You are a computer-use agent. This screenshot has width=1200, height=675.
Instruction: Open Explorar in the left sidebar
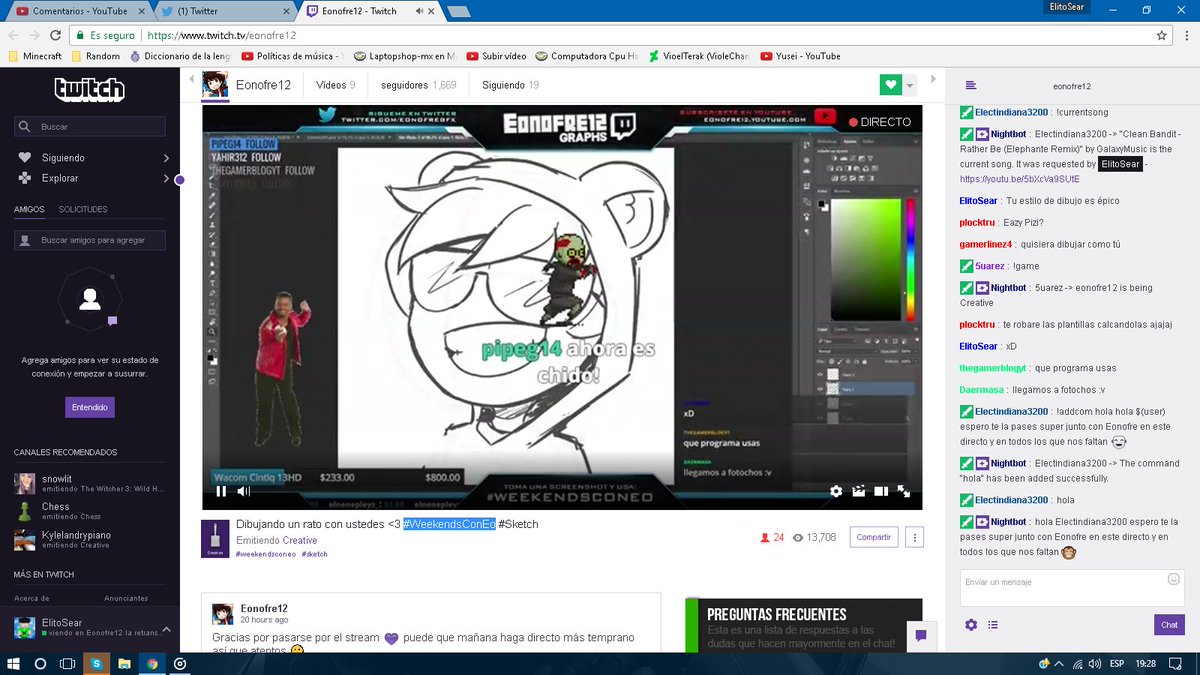point(59,178)
